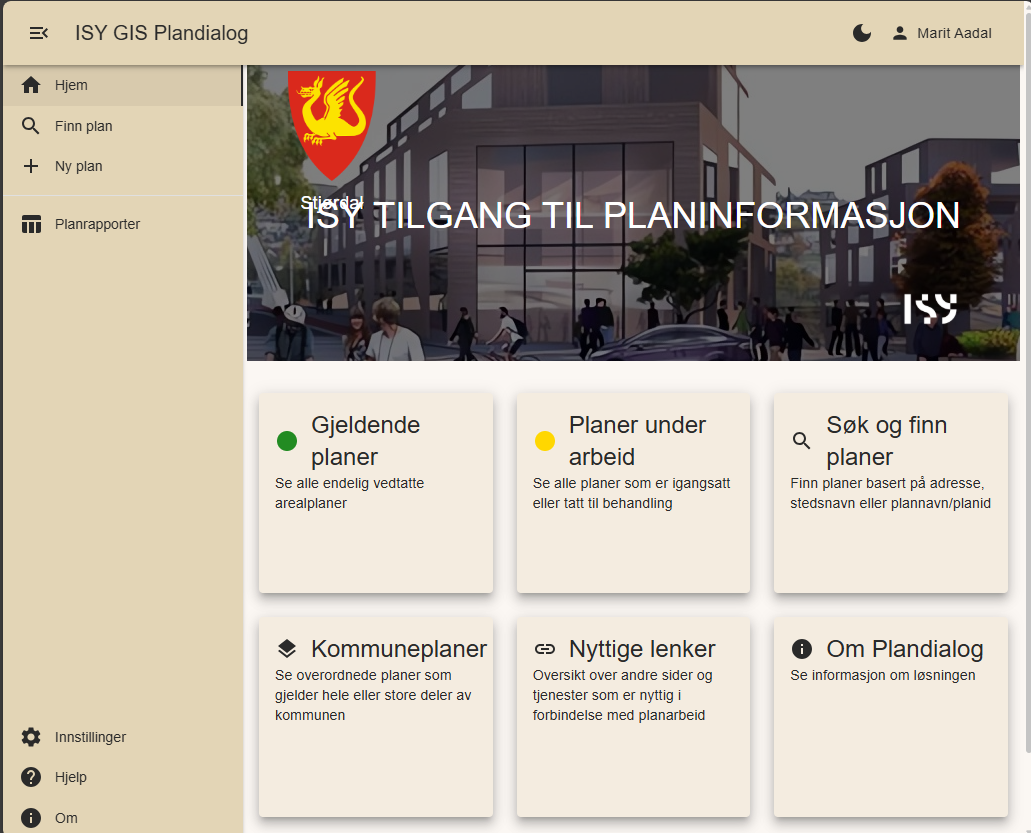Click the plus icon for Ny plan
The height and width of the screenshot is (833, 1031).
click(31, 166)
